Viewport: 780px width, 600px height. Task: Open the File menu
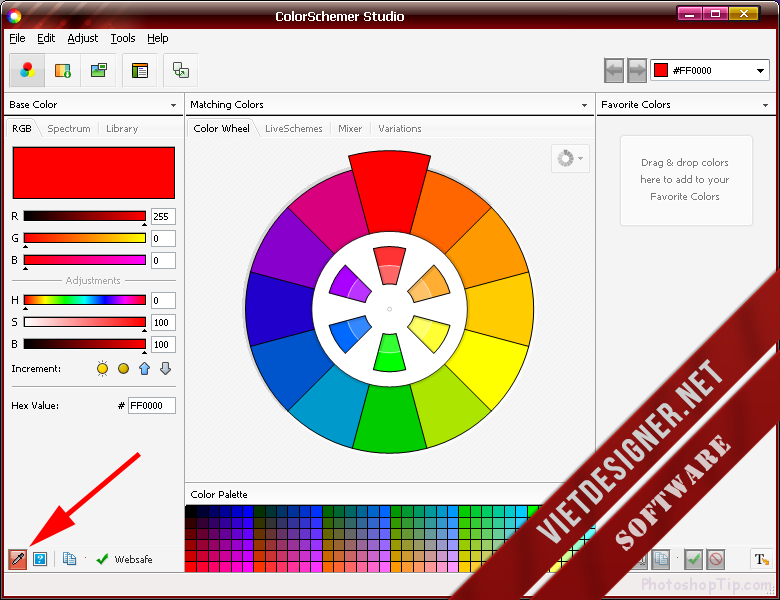click(17, 38)
